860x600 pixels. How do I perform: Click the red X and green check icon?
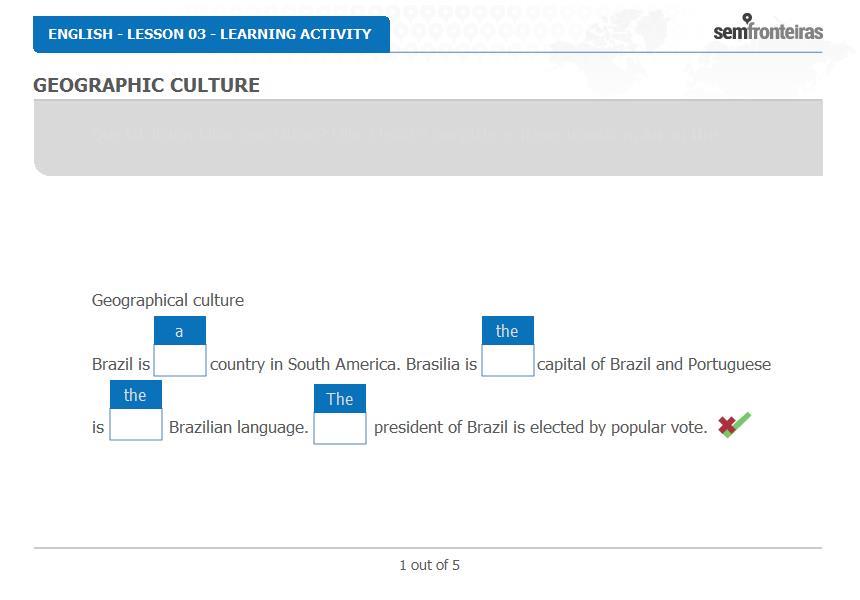734,425
